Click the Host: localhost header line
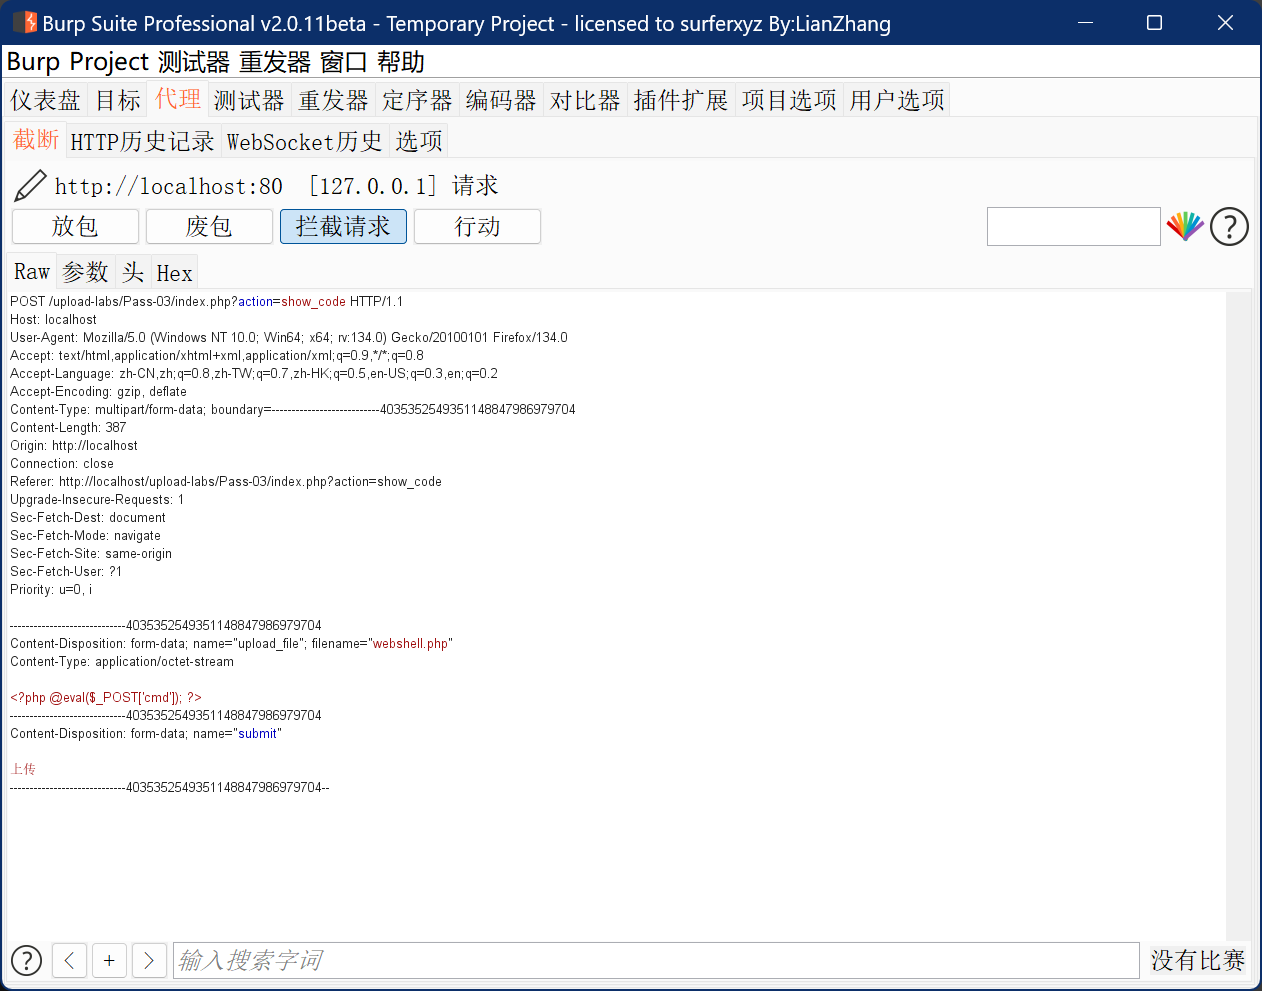 [53, 319]
